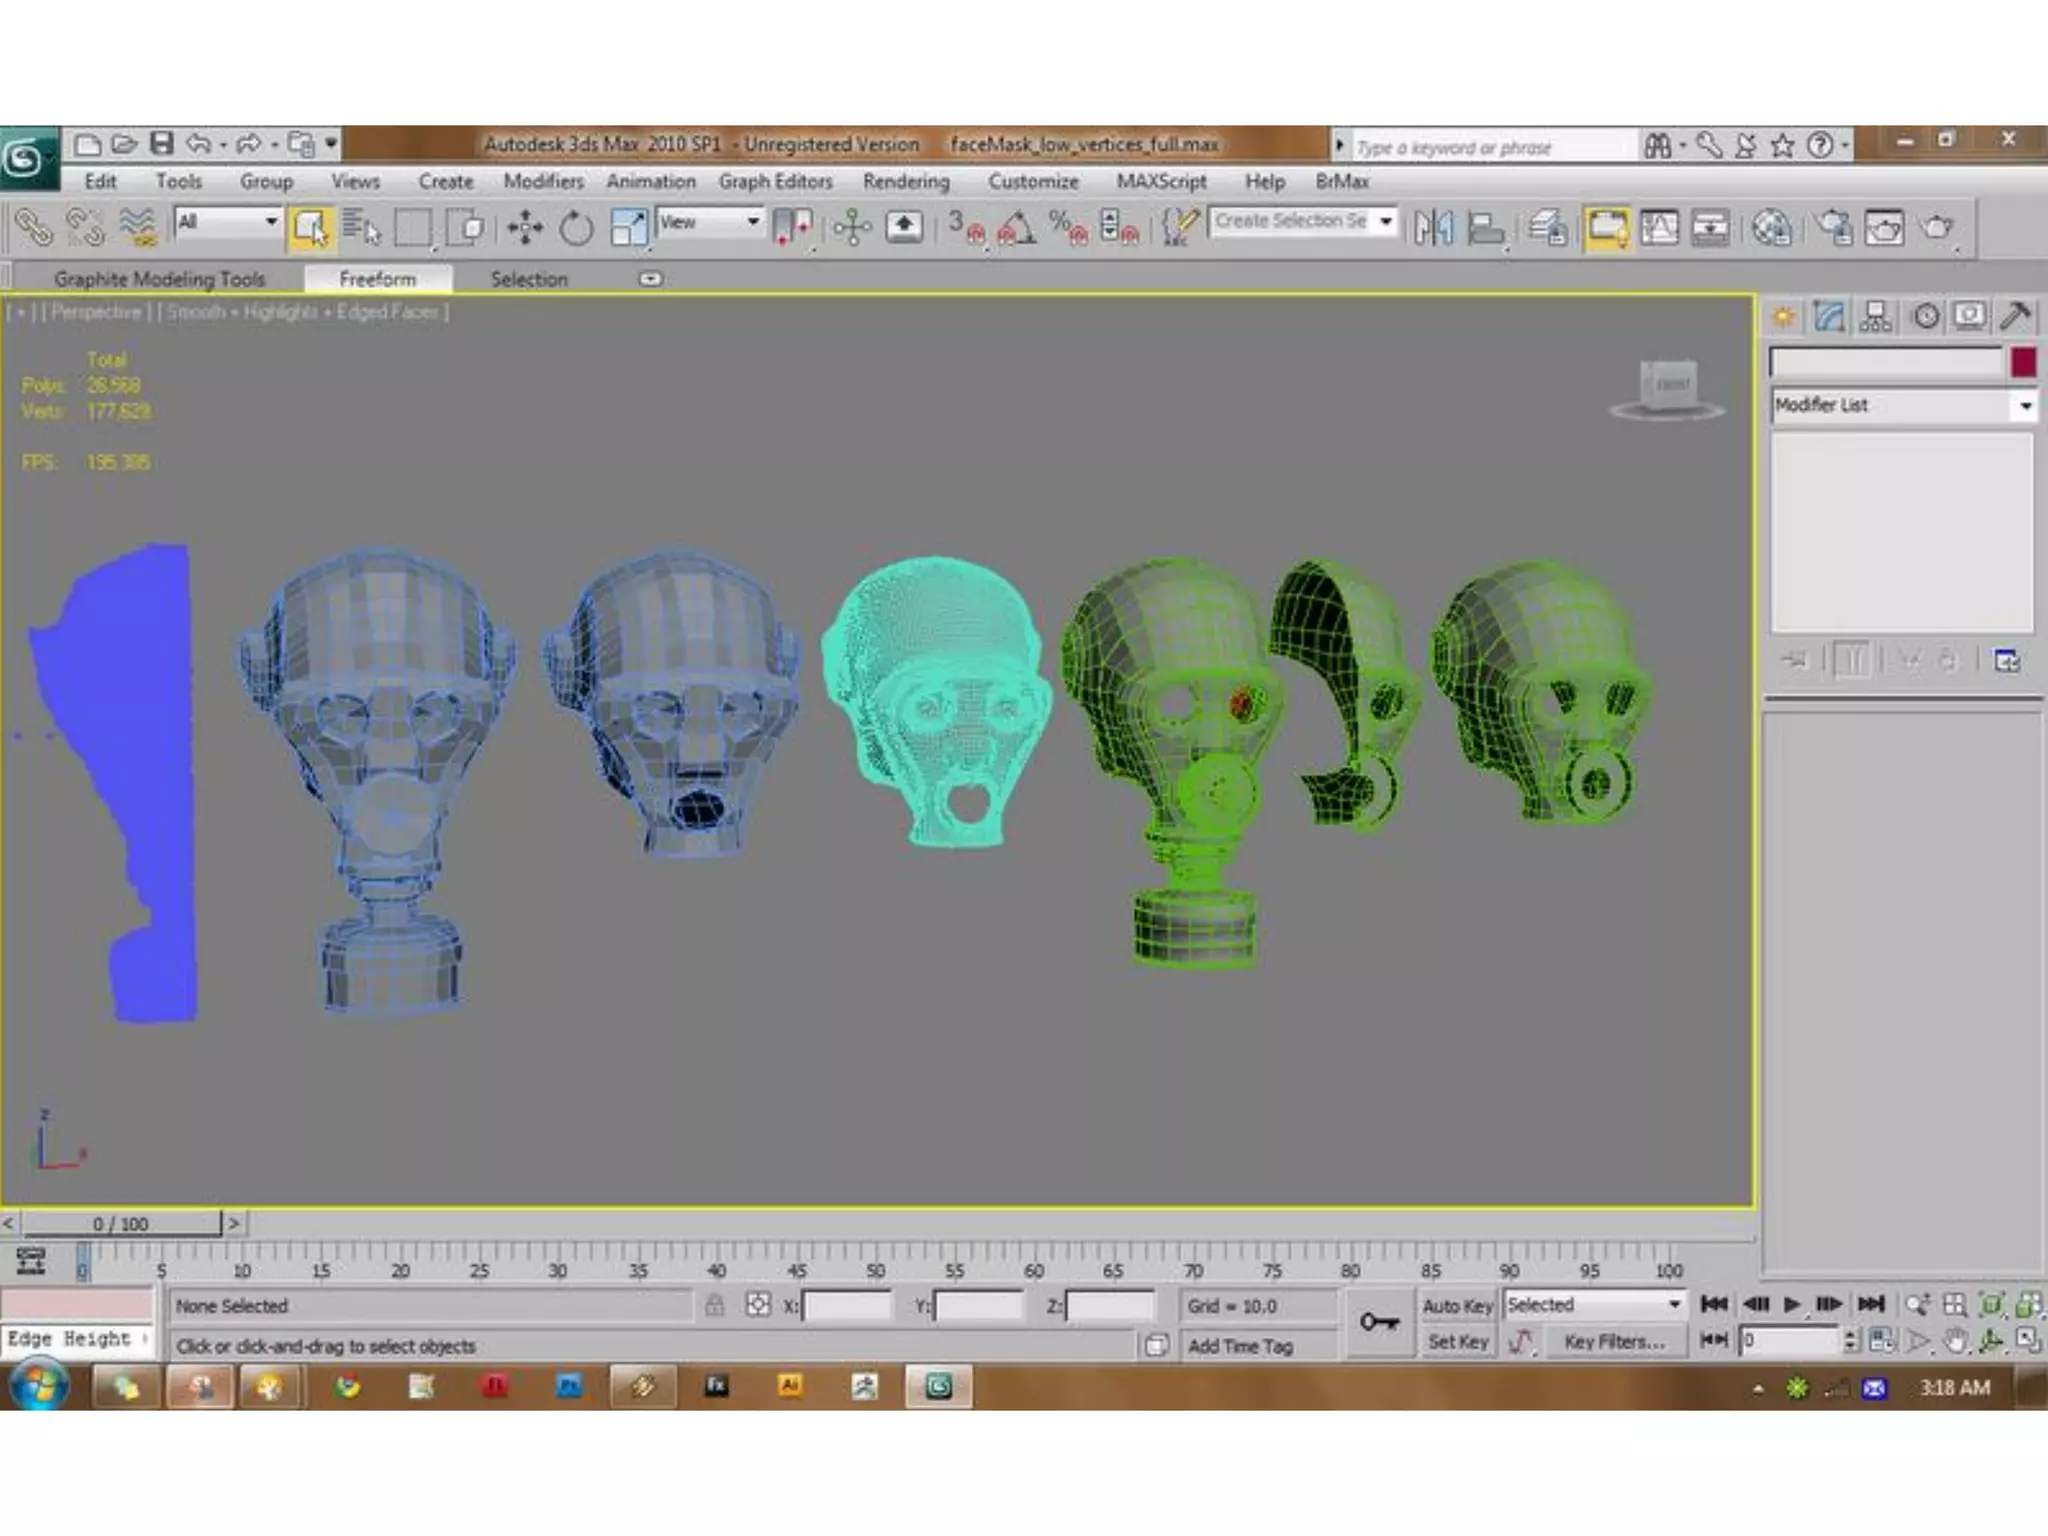Open the Material Editor icon

[1771, 228]
